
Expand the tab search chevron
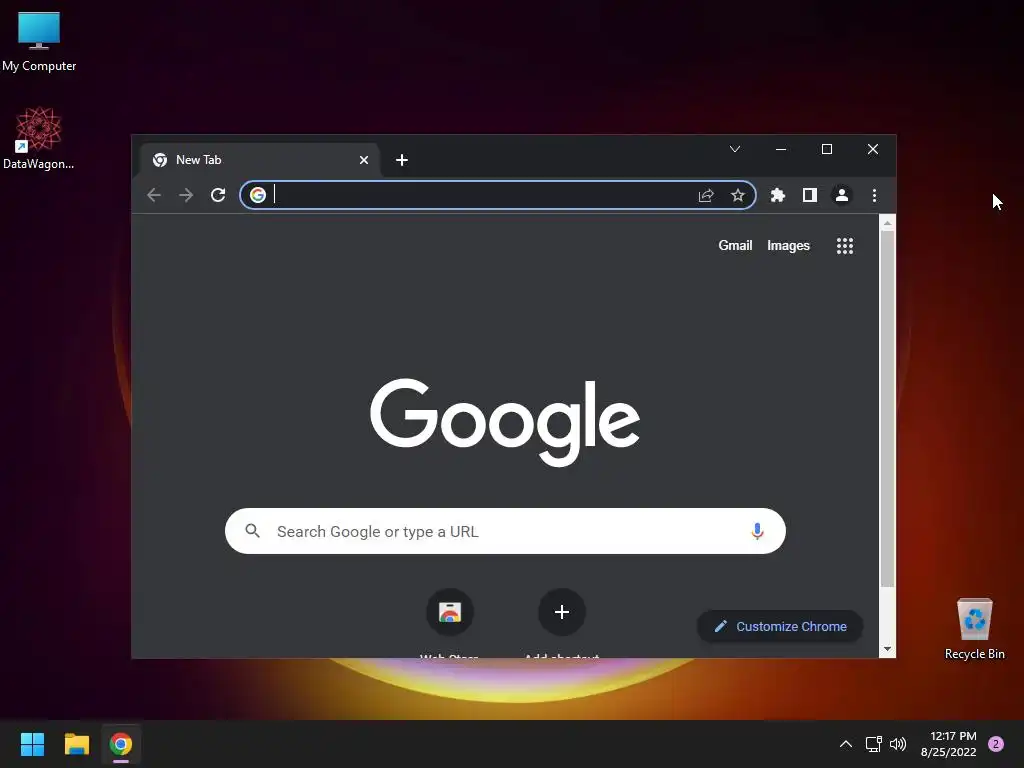pos(735,150)
